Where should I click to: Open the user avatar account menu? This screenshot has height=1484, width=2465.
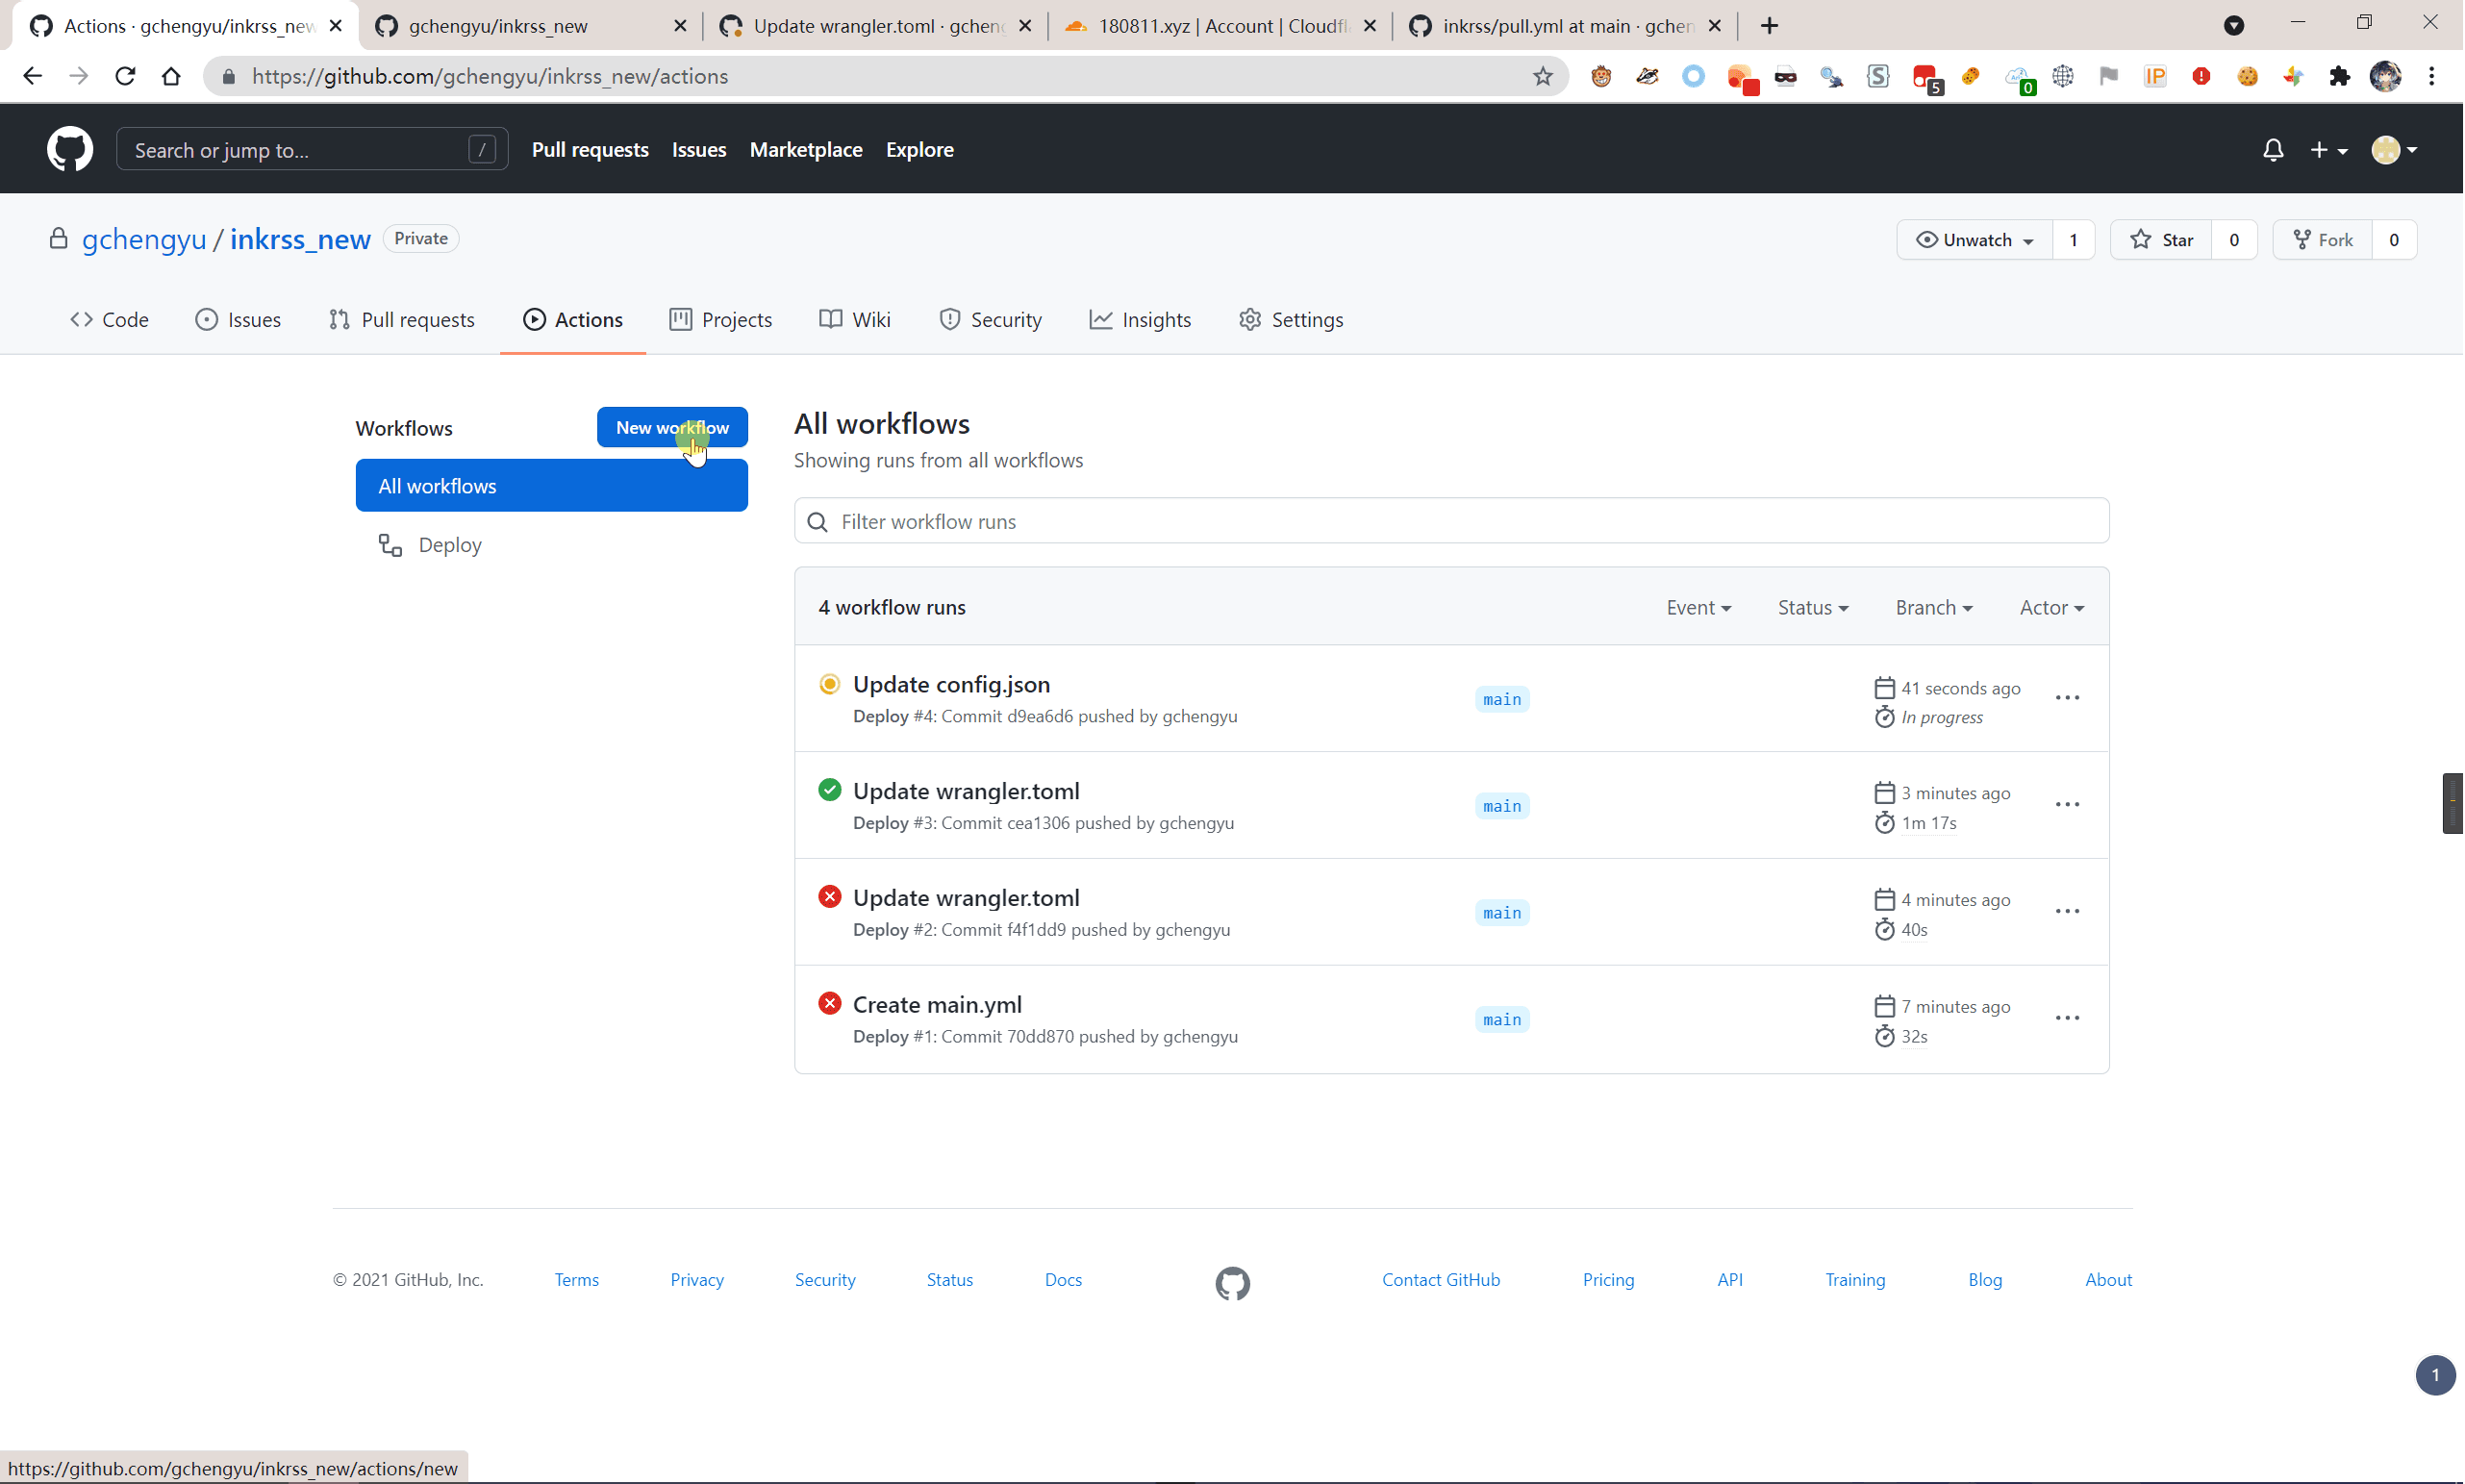pyautogui.click(x=2393, y=150)
